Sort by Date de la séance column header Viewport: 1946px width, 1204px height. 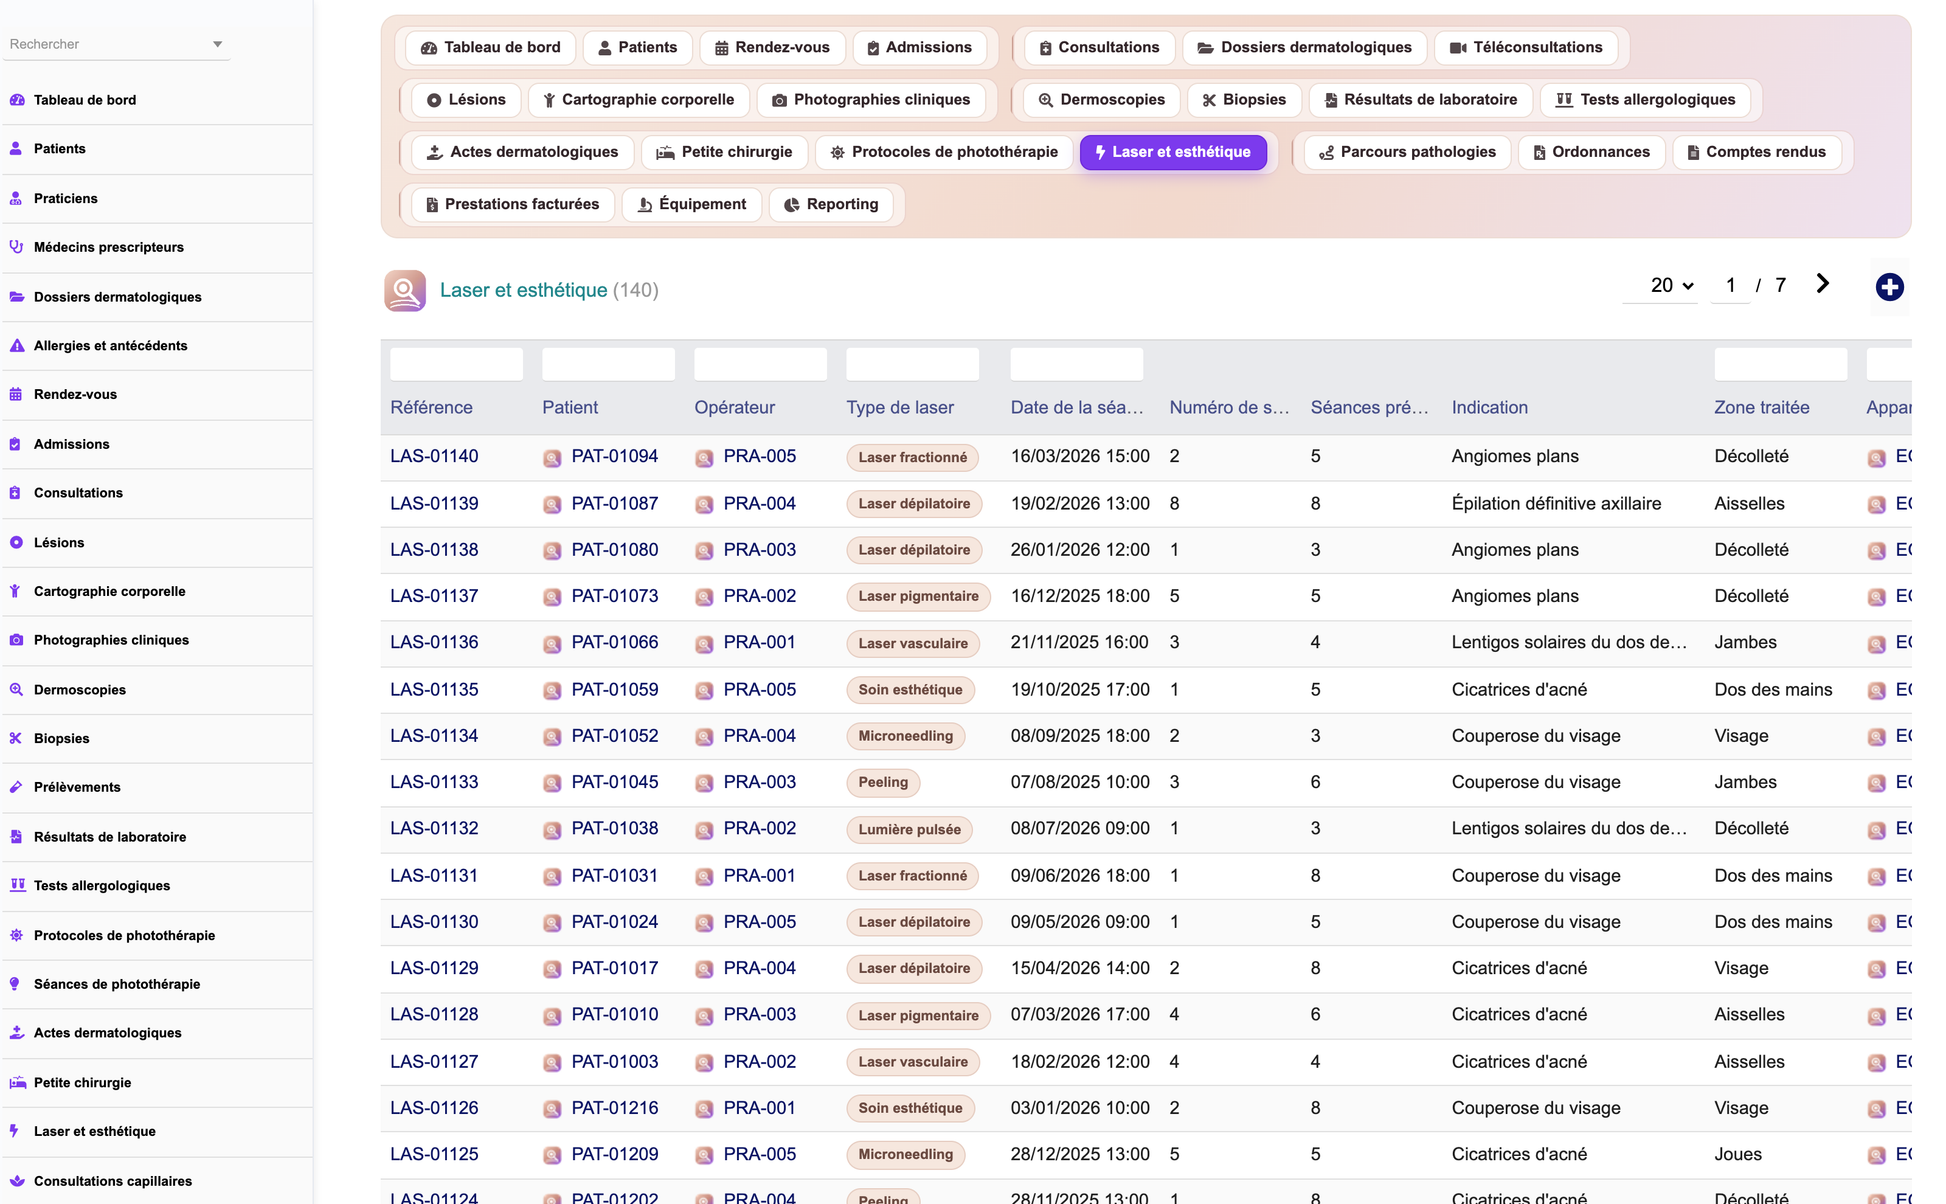(x=1076, y=408)
